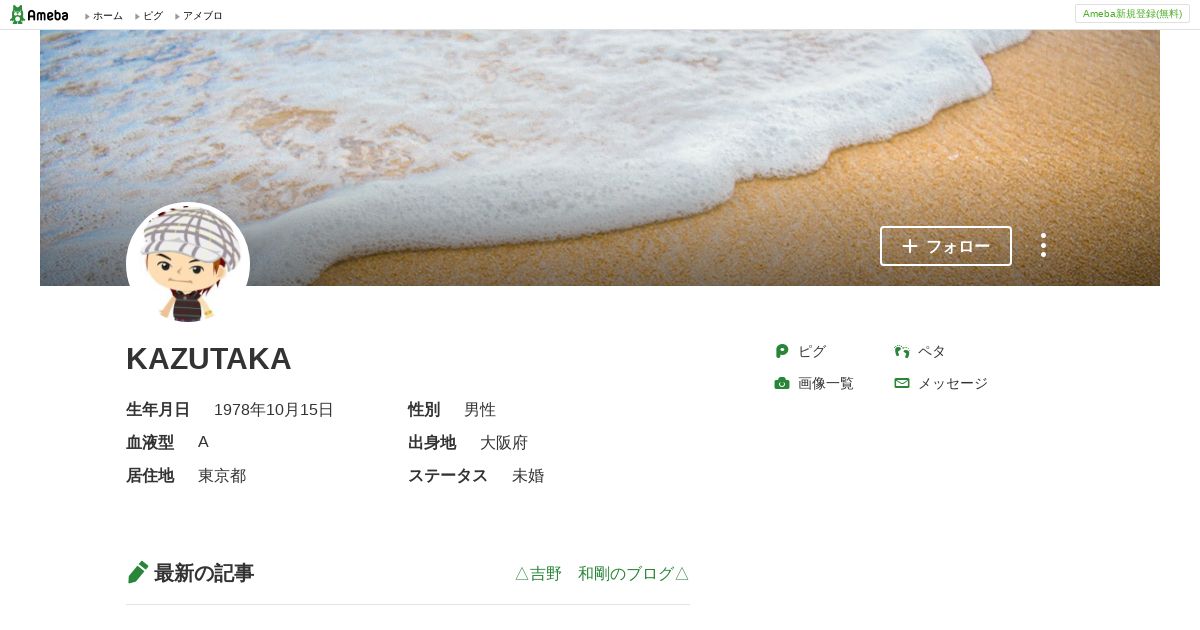Open the three-dot more options menu
The image size is (1200, 630).
[x=1043, y=246]
